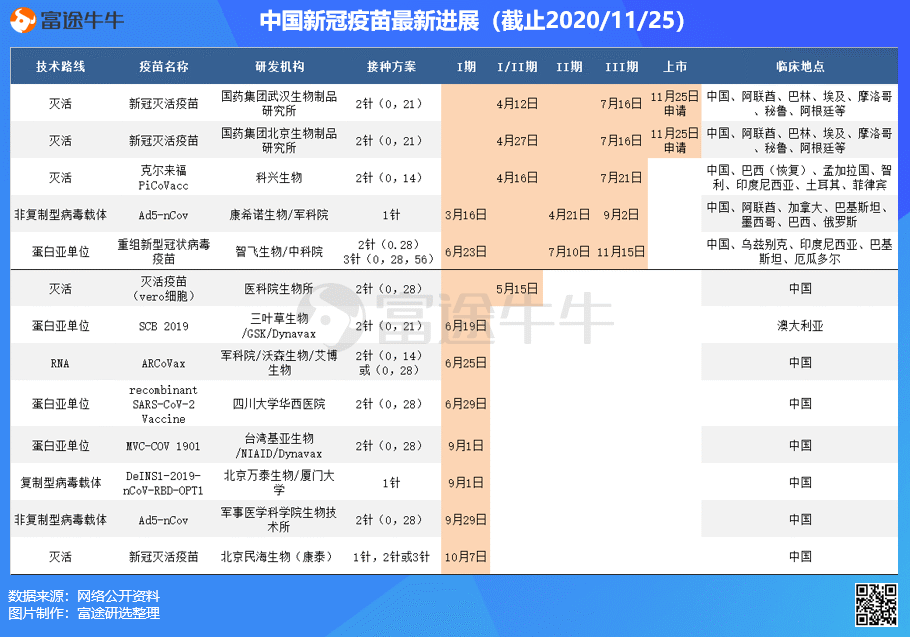Viewport: 910px width, 637px height.
Task: Click the 接种方案 column header
Action: (x=391, y=67)
